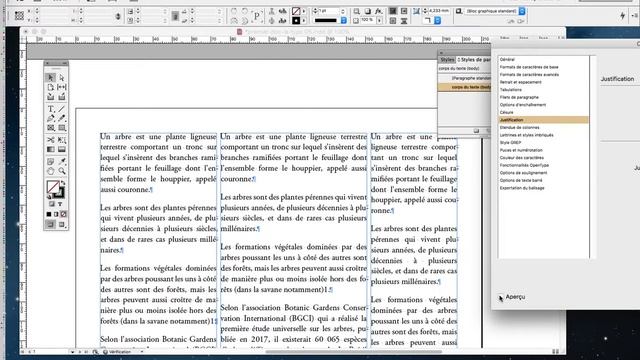This screenshot has height=360, width=640.
Task: Select 'Césure' category
Action: [507, 112]
